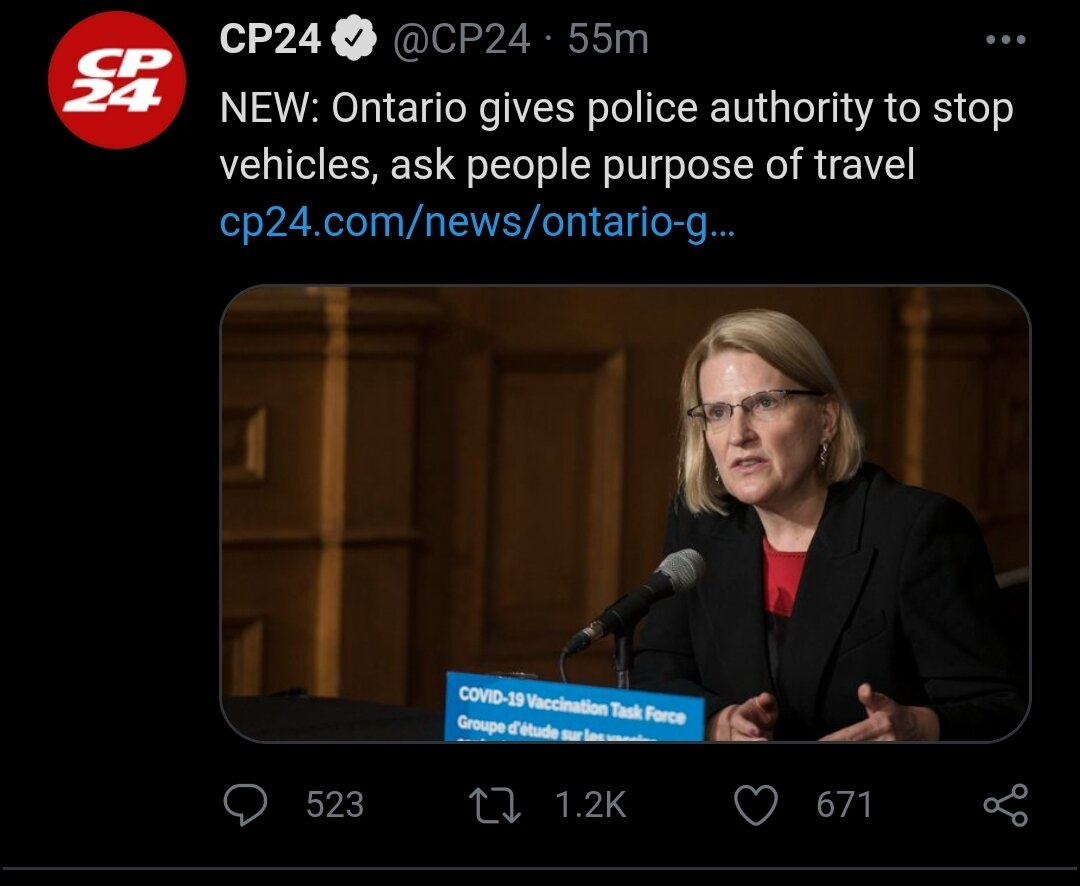Click the 523 replies count

point(335,805)
